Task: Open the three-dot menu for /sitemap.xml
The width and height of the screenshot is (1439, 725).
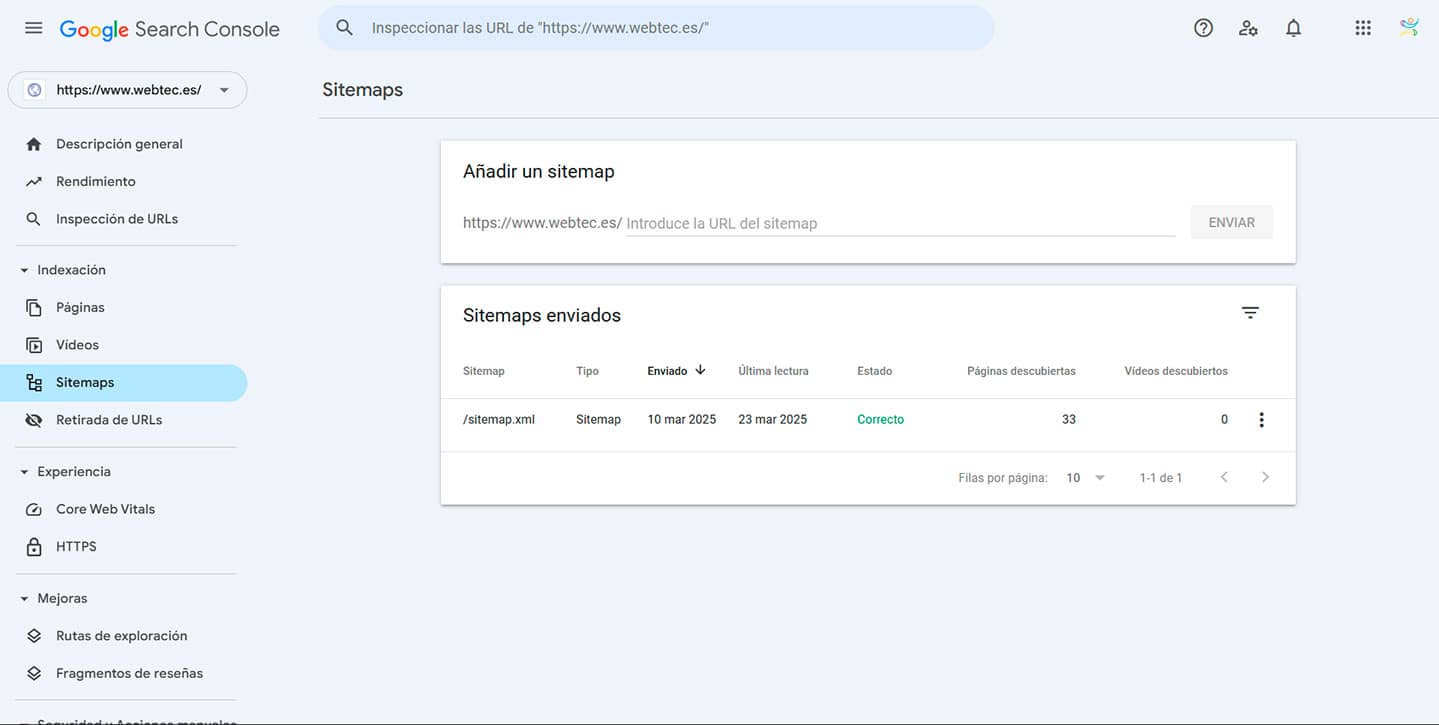Action: tap(1261, 420)
